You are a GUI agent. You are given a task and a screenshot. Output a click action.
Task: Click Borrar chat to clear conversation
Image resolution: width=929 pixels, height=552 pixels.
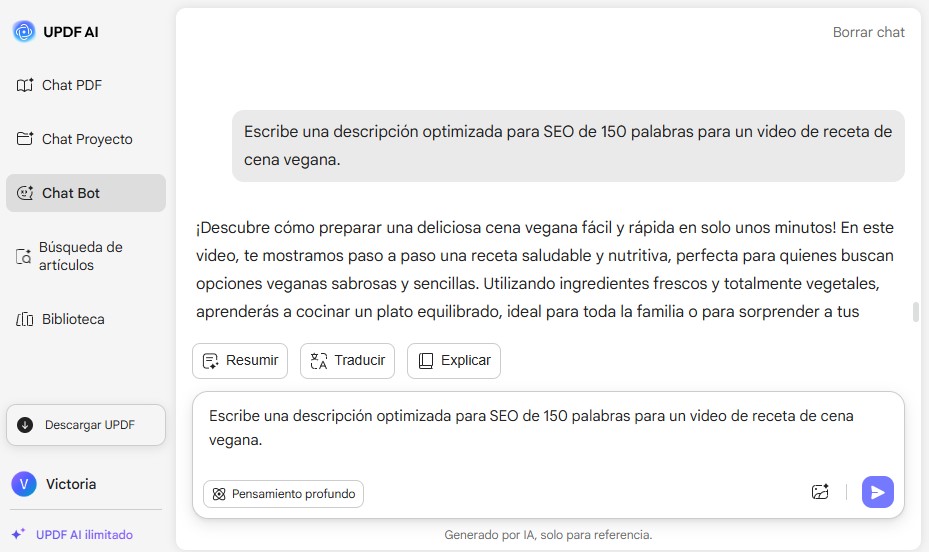[869, 32]
